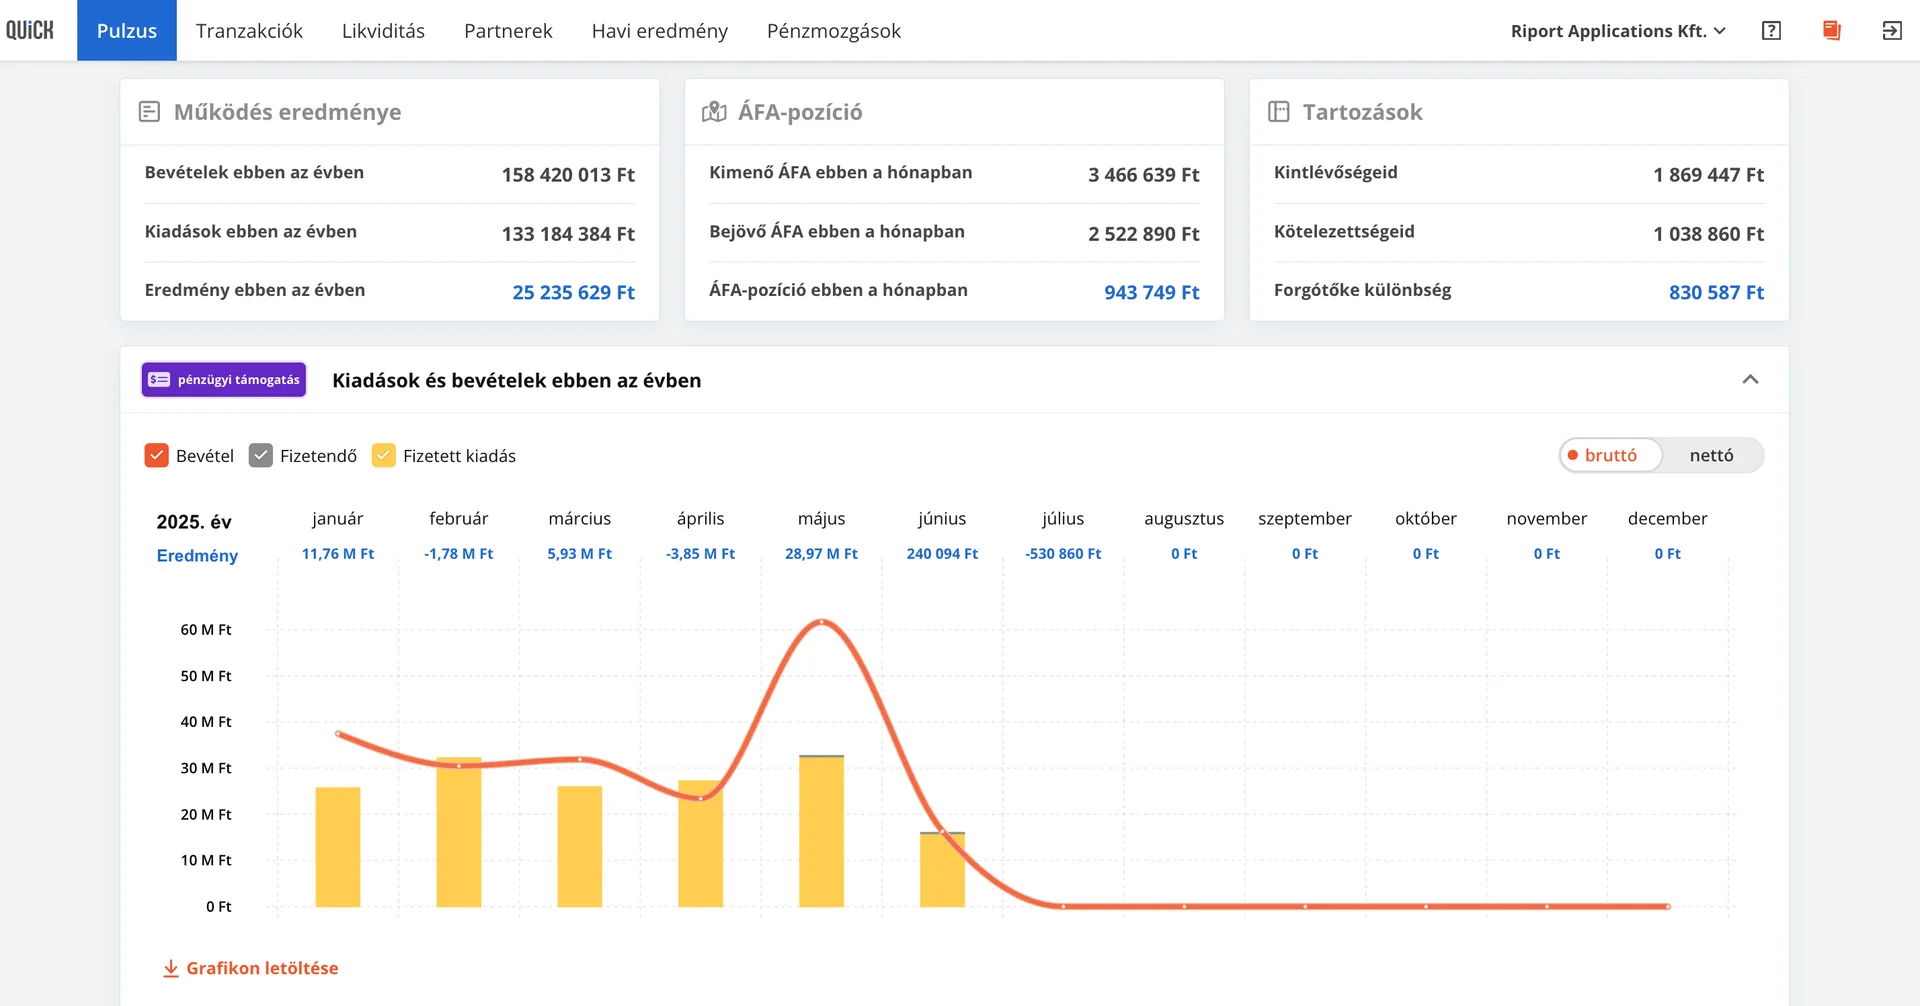Switch to the nettó option

click(1712, 455)
